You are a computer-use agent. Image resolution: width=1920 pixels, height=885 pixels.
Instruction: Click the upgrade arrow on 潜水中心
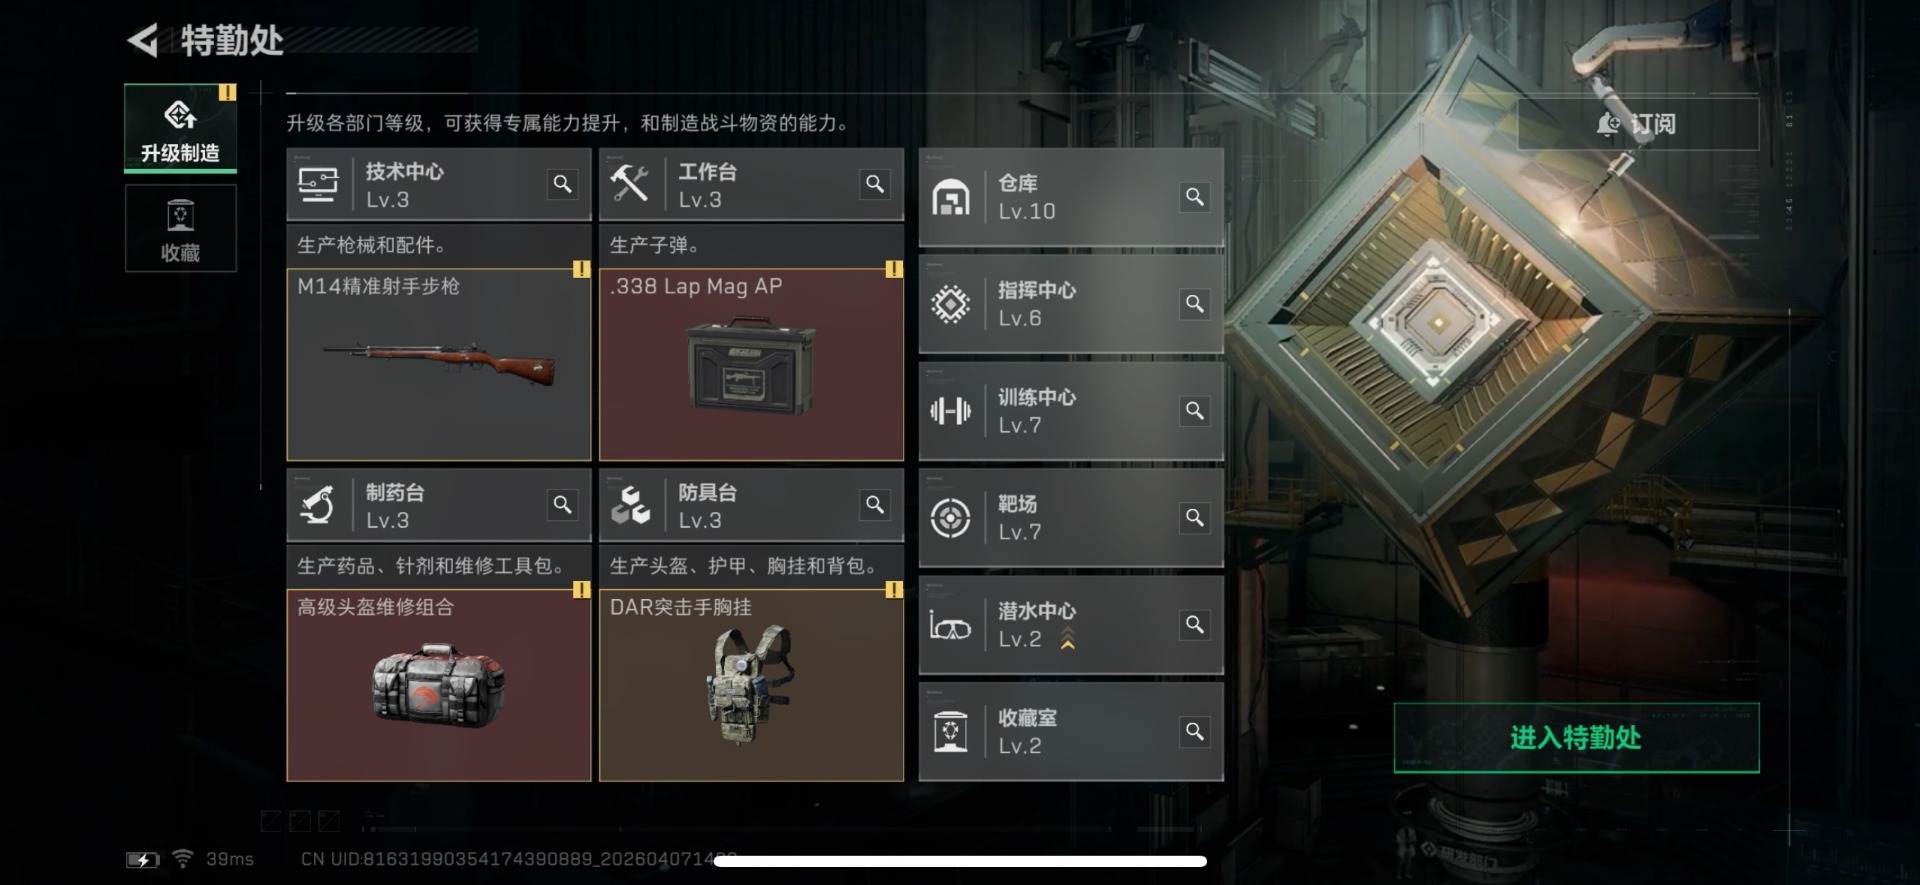1068,639
